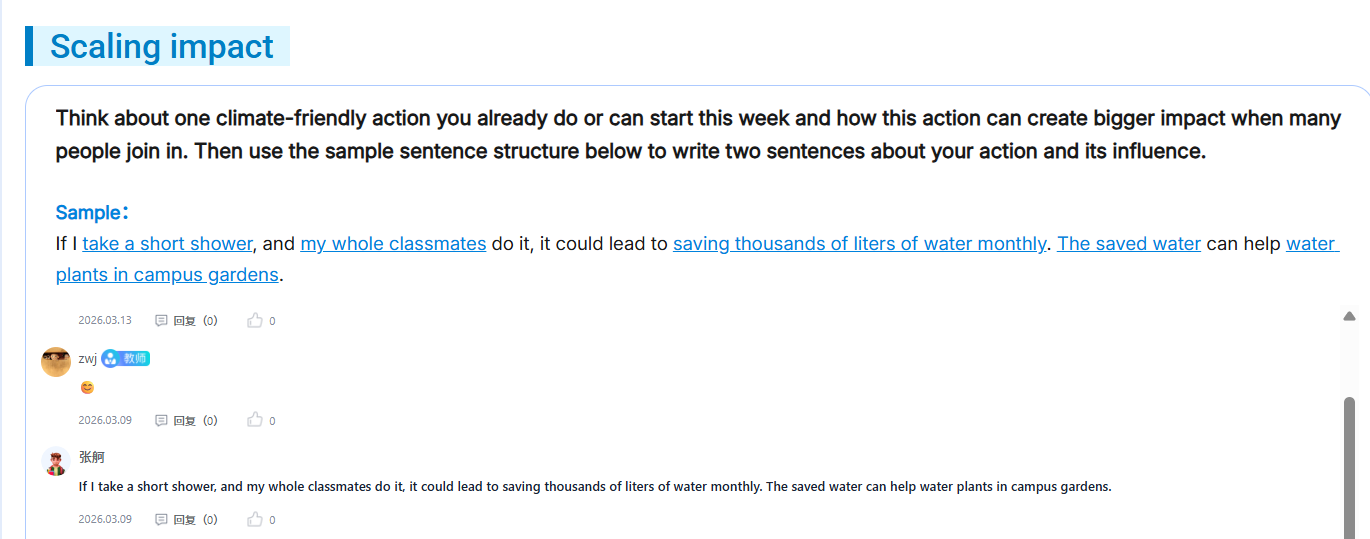This screenshot has width=1370, height=539.
Task: Click the 'take a short shower' link
Action: coord(167,243)
